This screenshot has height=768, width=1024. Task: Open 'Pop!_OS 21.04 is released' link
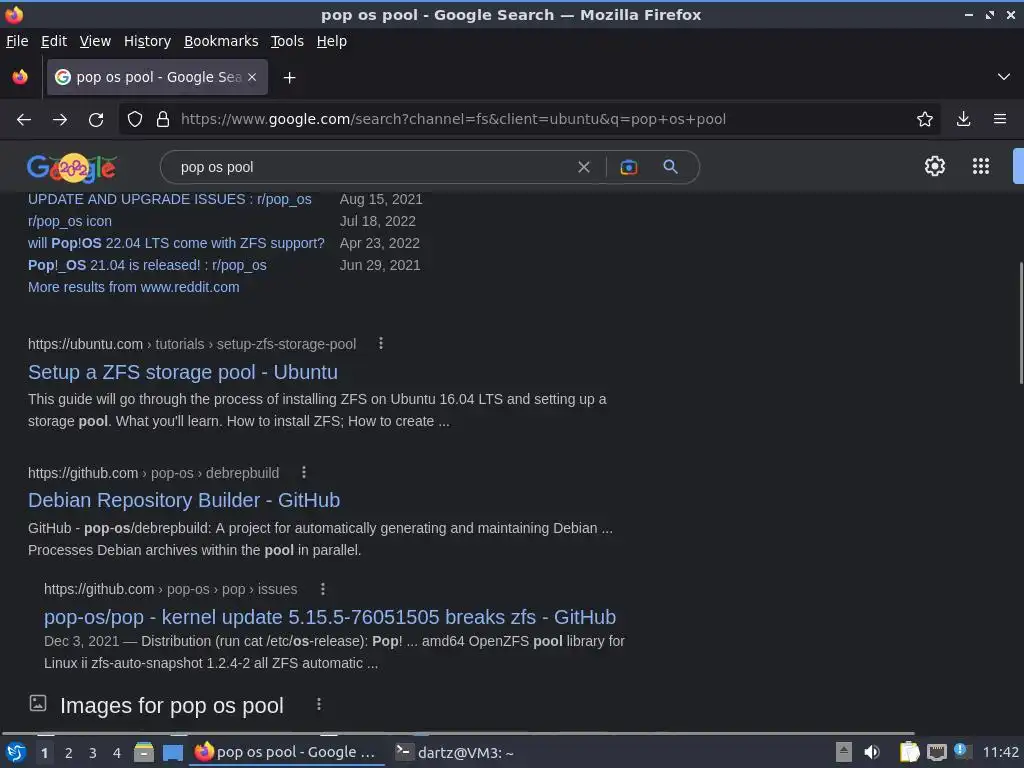[x=147, y=265]
